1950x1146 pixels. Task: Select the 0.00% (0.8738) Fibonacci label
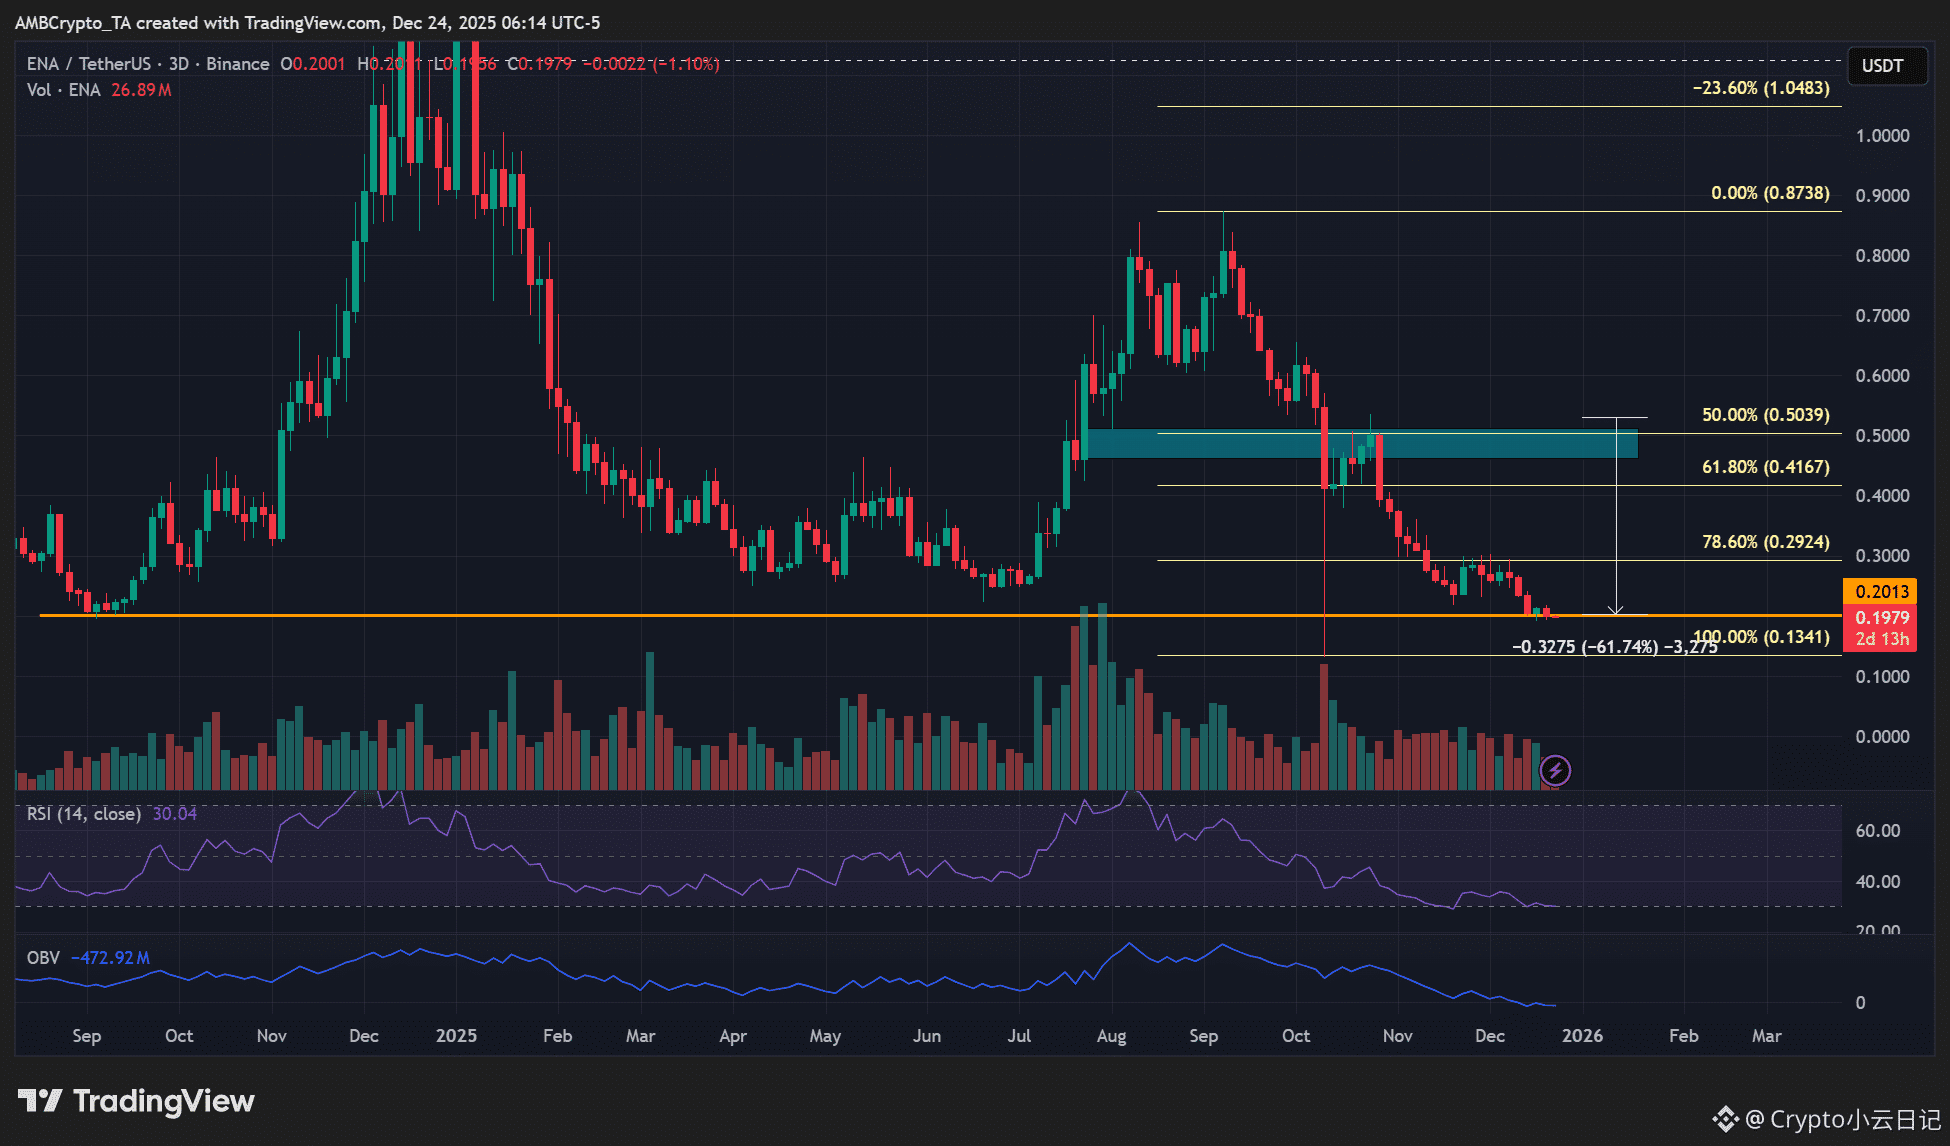1769,193
